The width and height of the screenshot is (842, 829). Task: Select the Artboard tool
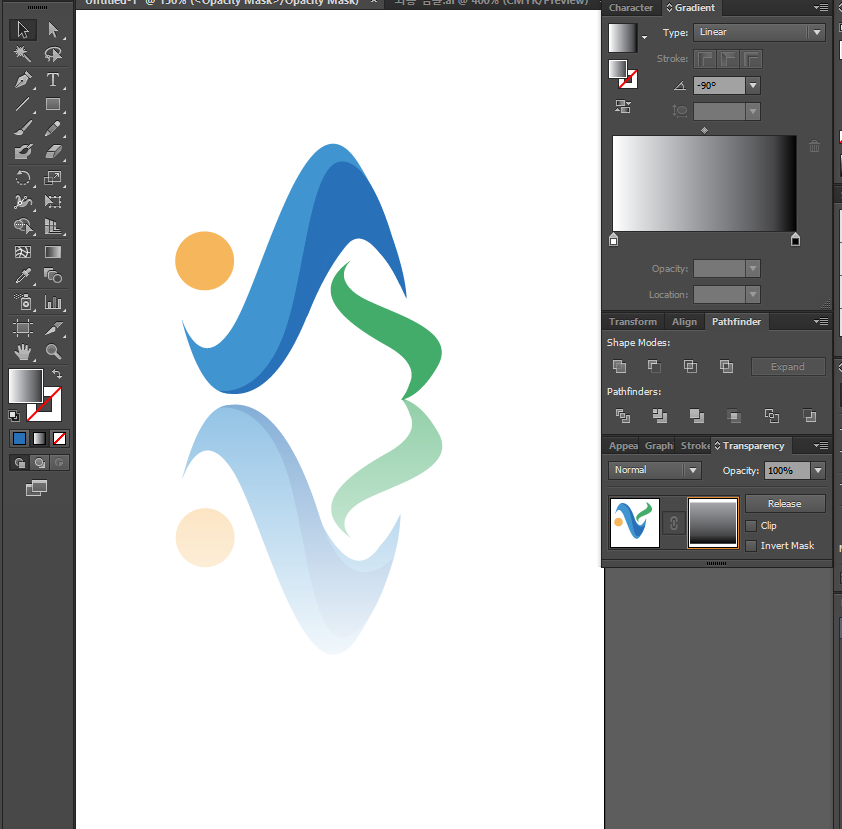point(23,328)
